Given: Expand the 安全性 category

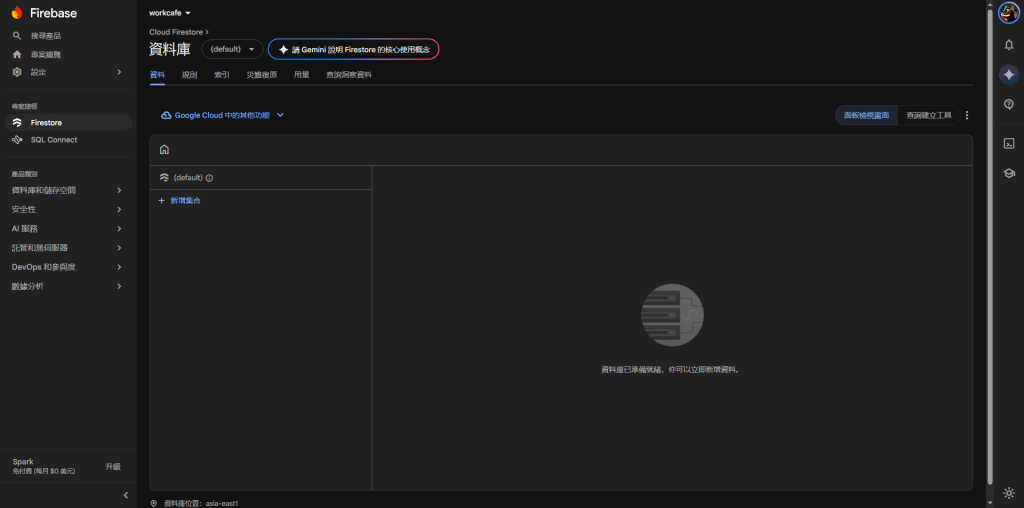Looking at the screenshot, I should (x=68, y=210).
